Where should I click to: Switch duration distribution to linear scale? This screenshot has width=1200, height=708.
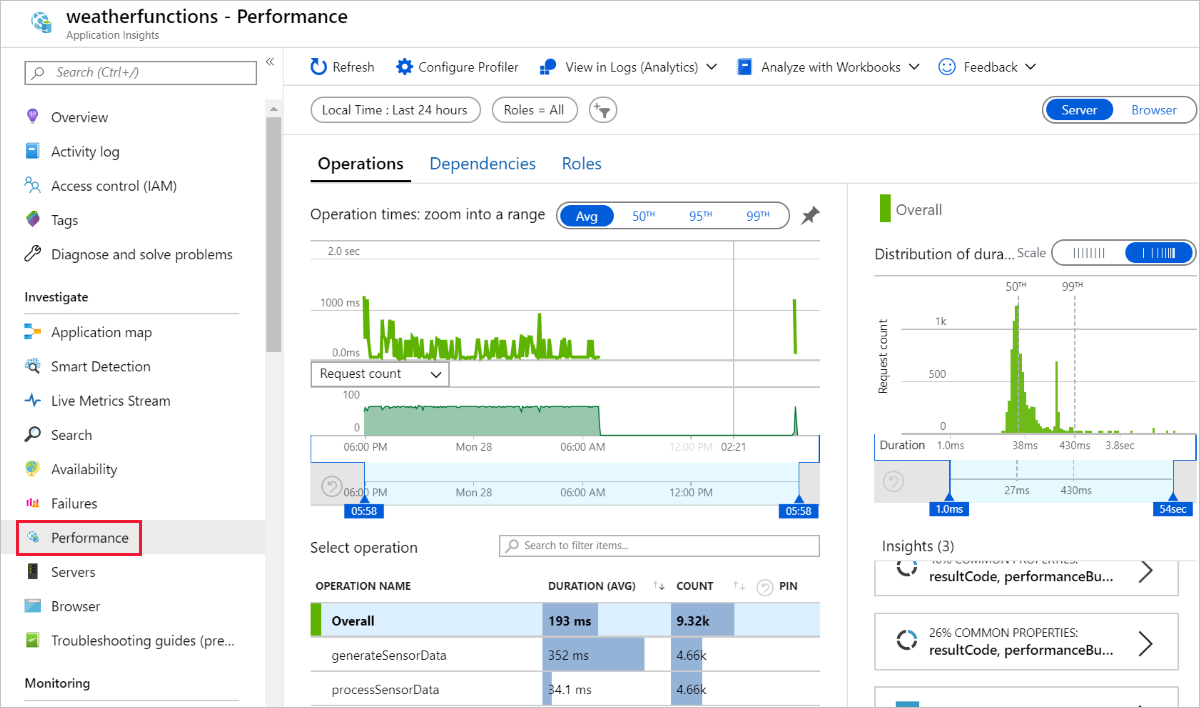[x=1090, y=252]
